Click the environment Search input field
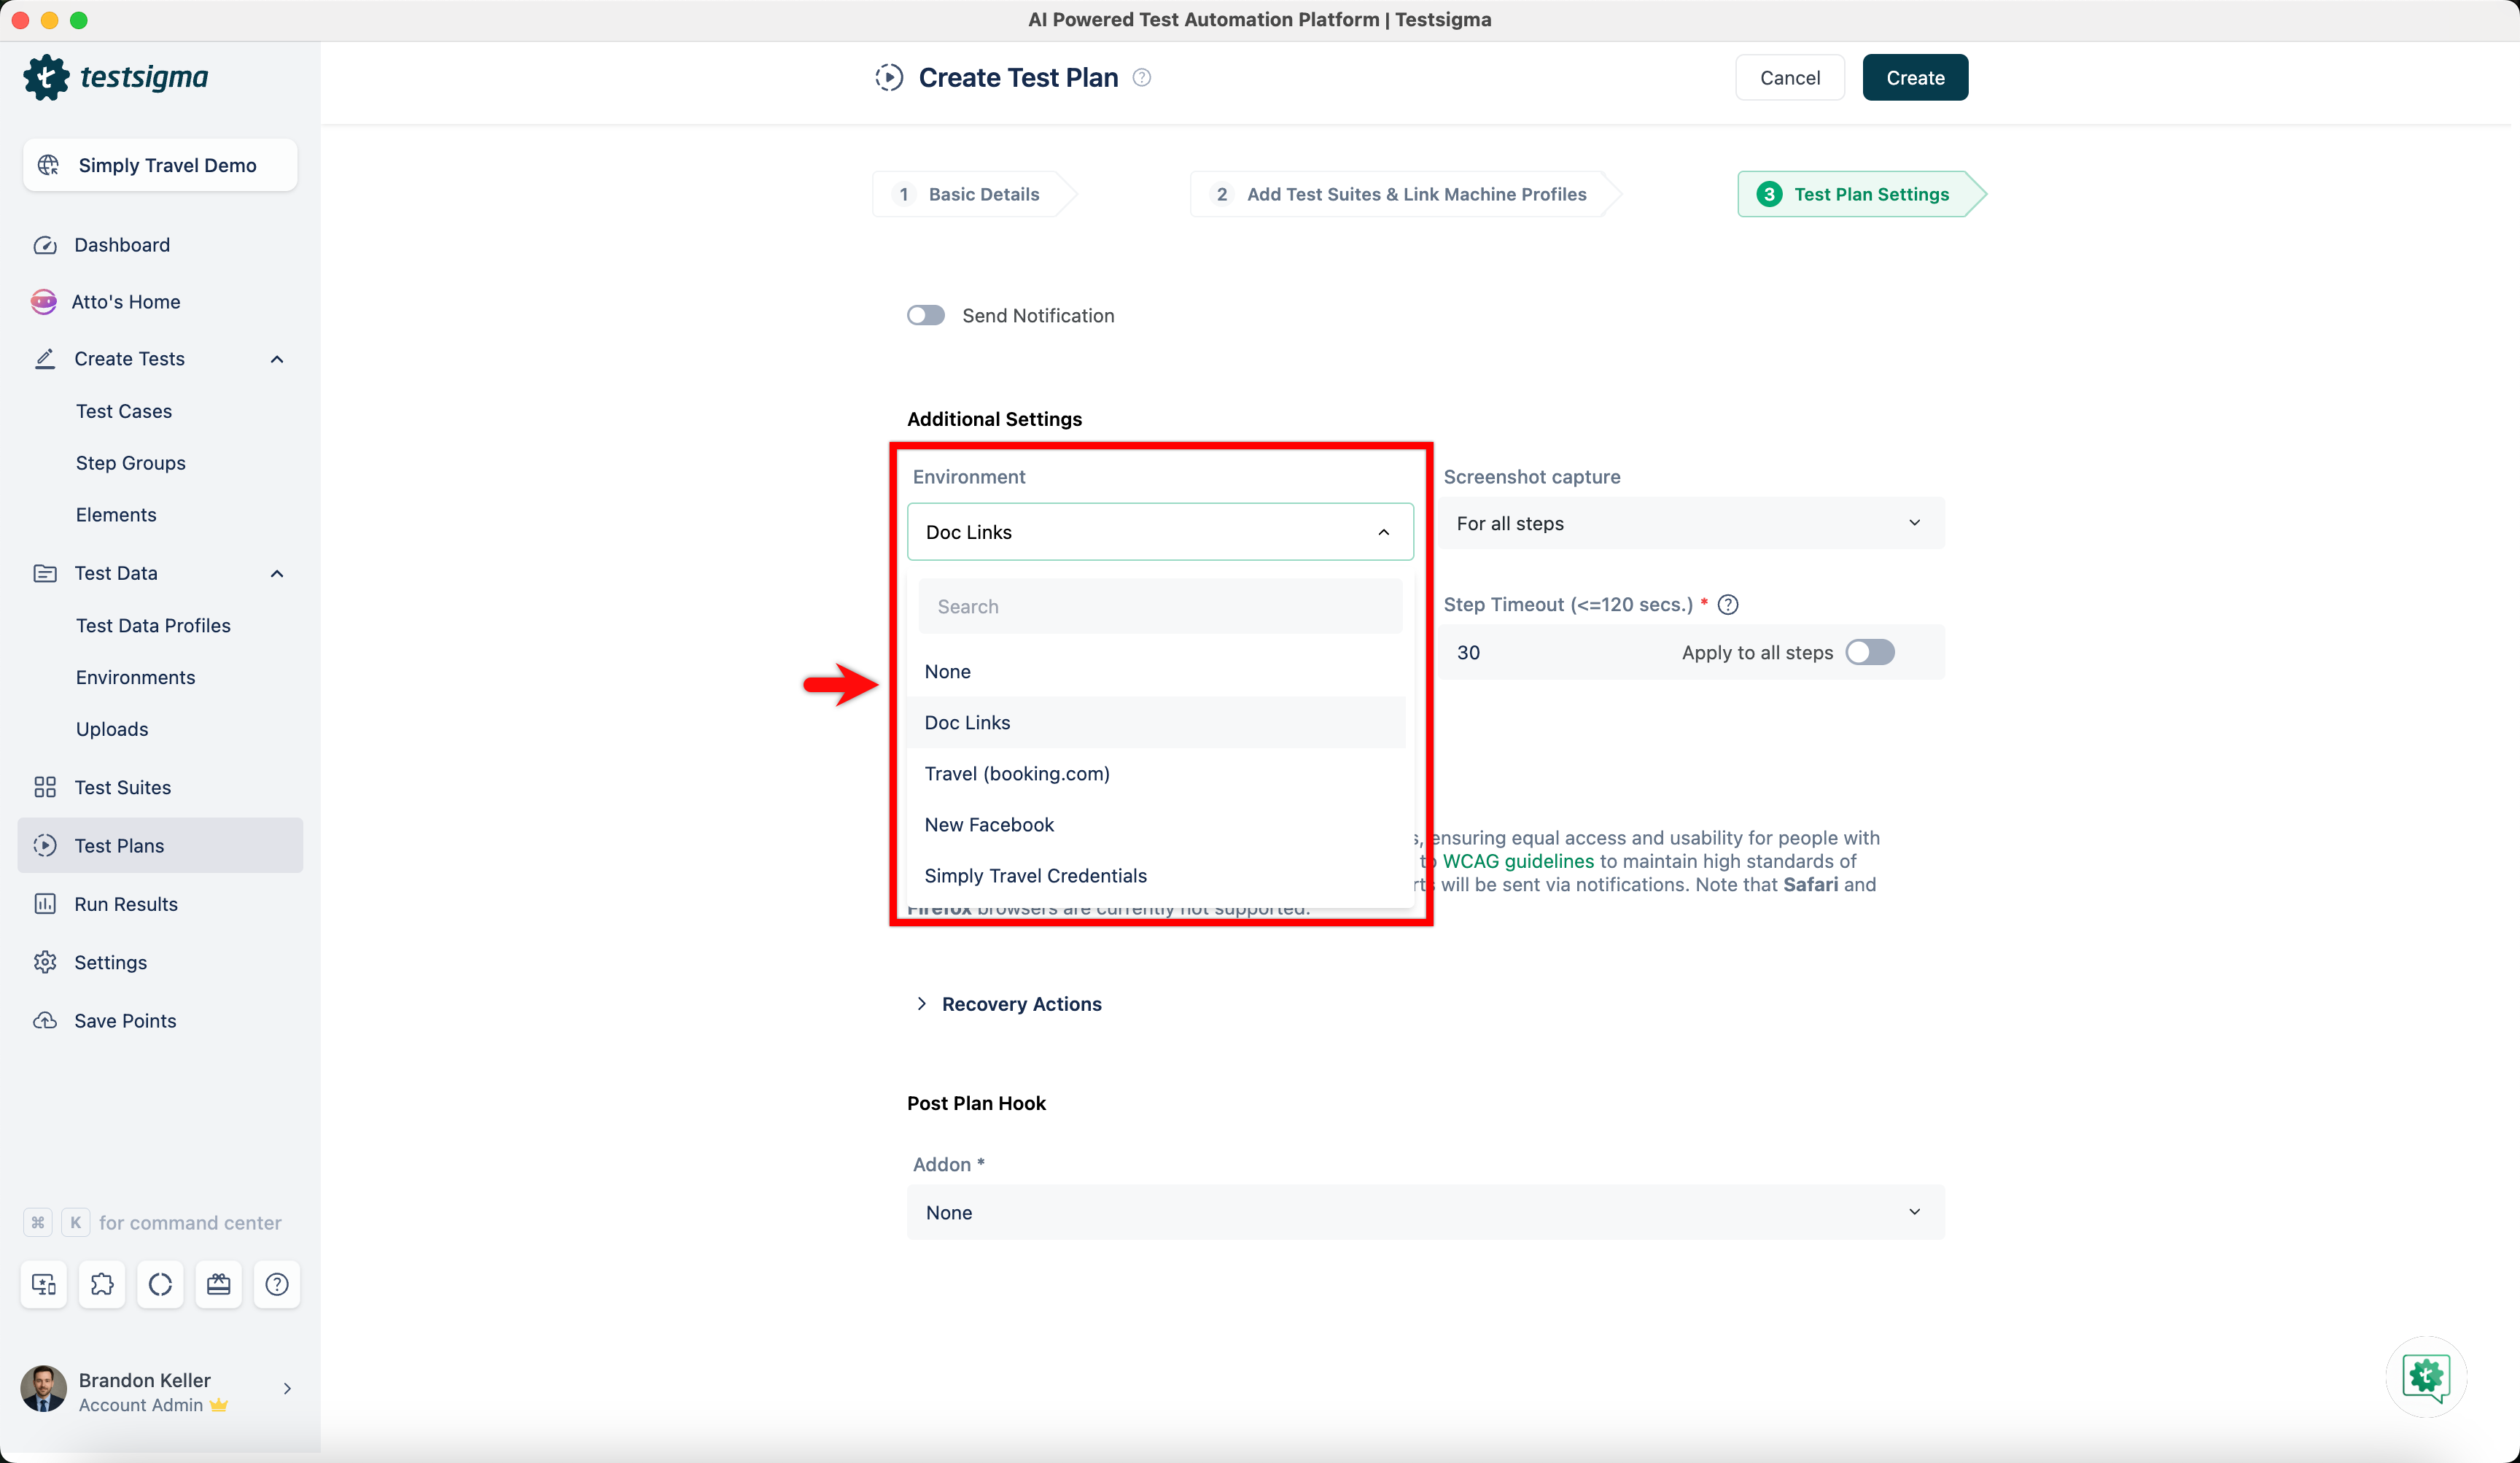 pyautogui.click(x=1160, y=606)
